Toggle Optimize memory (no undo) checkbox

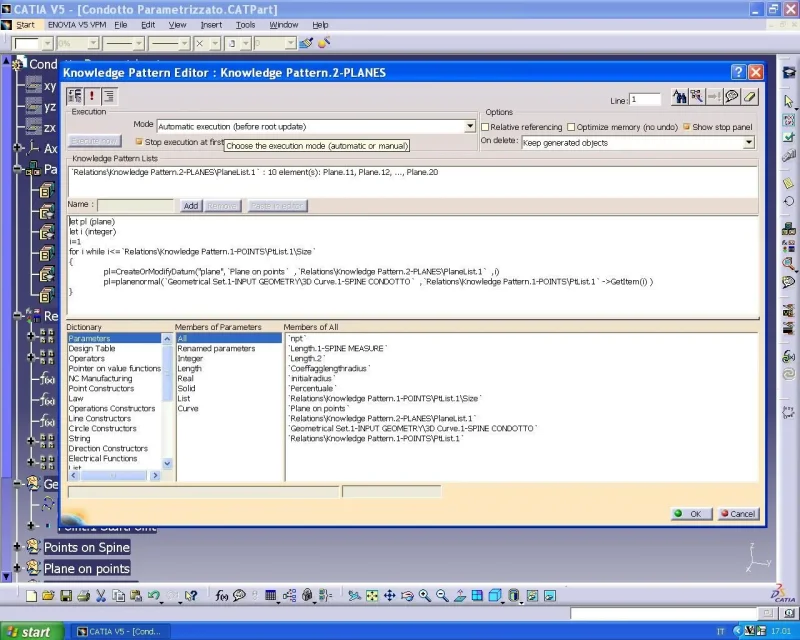[x=571, y=127]
